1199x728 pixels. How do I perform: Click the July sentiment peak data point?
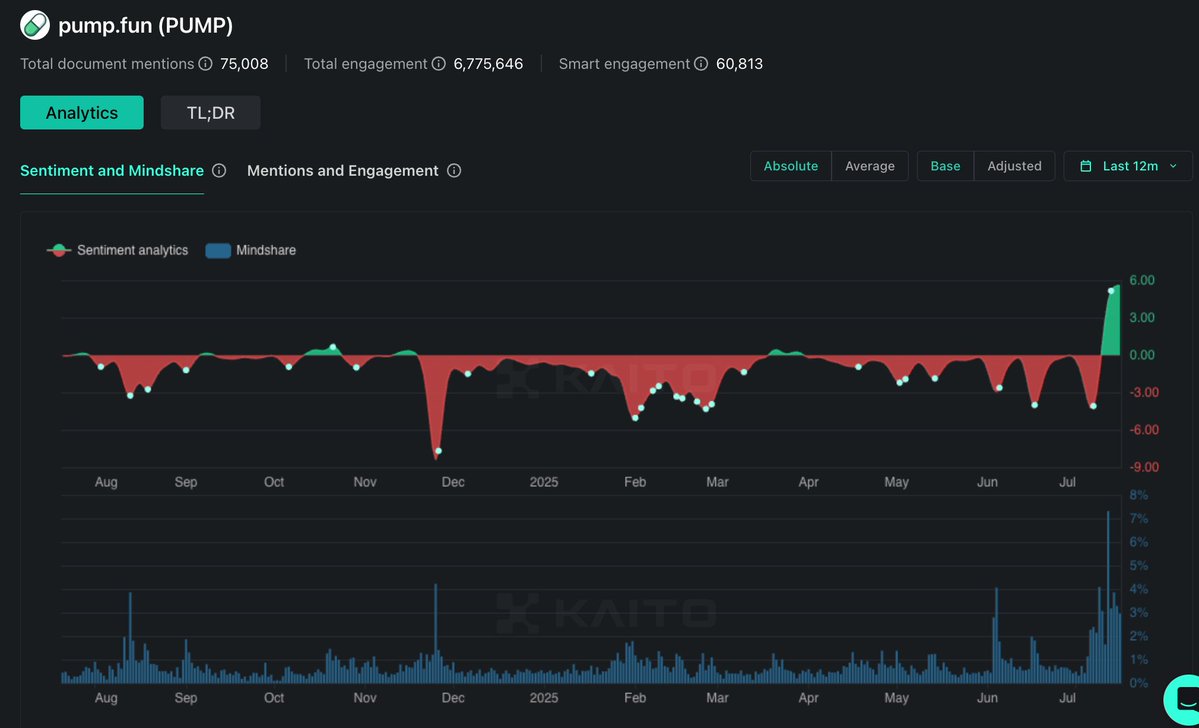coord(1111,291)
